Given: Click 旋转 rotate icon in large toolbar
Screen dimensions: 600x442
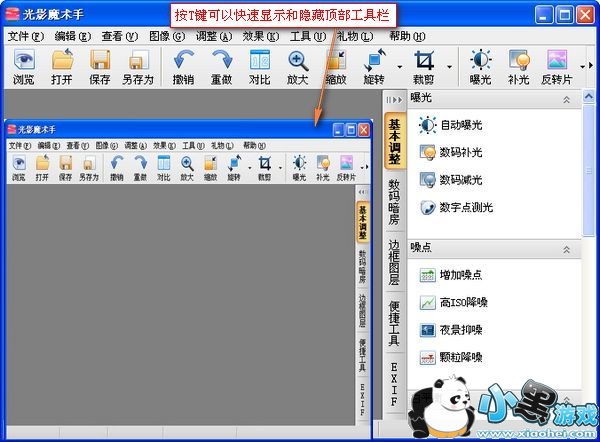Looking at the screenshot, I should (x=375, y=60).
